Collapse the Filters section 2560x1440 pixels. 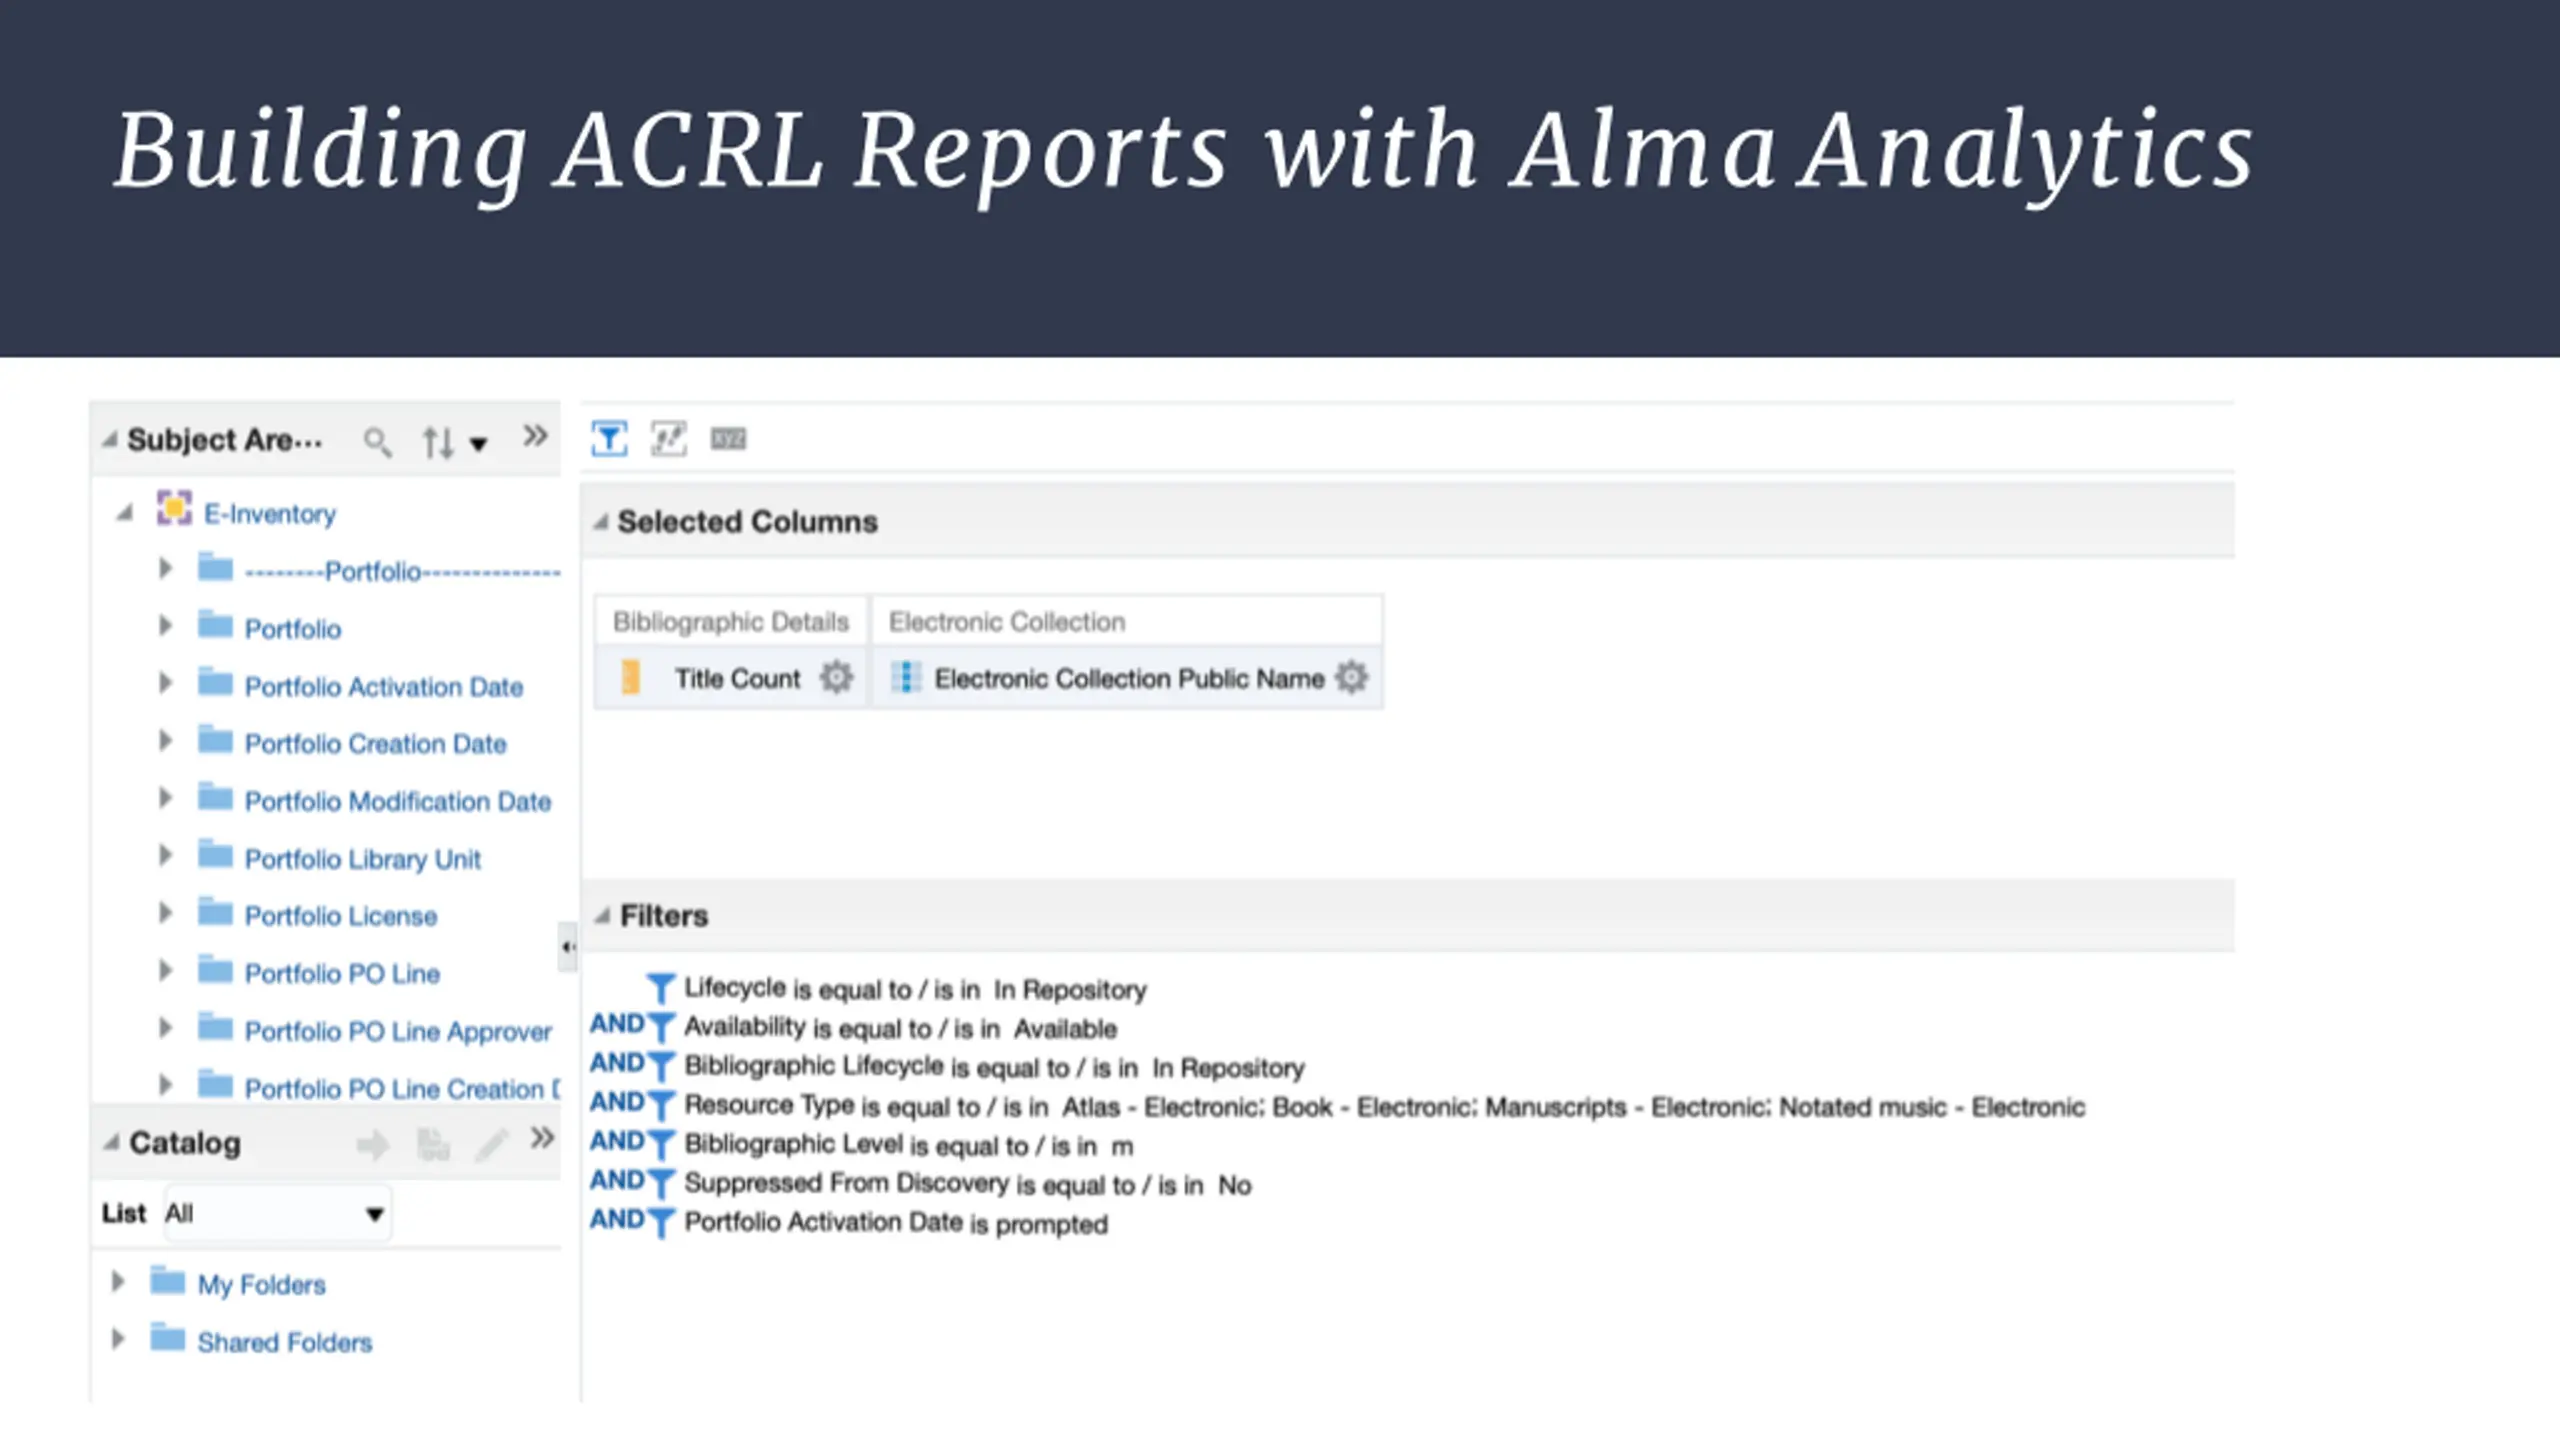[602, 915]
